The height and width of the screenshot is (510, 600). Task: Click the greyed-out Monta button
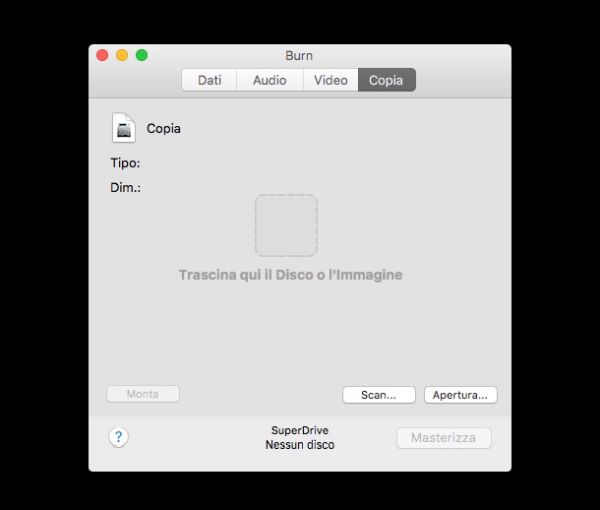(x=142, y=394)
